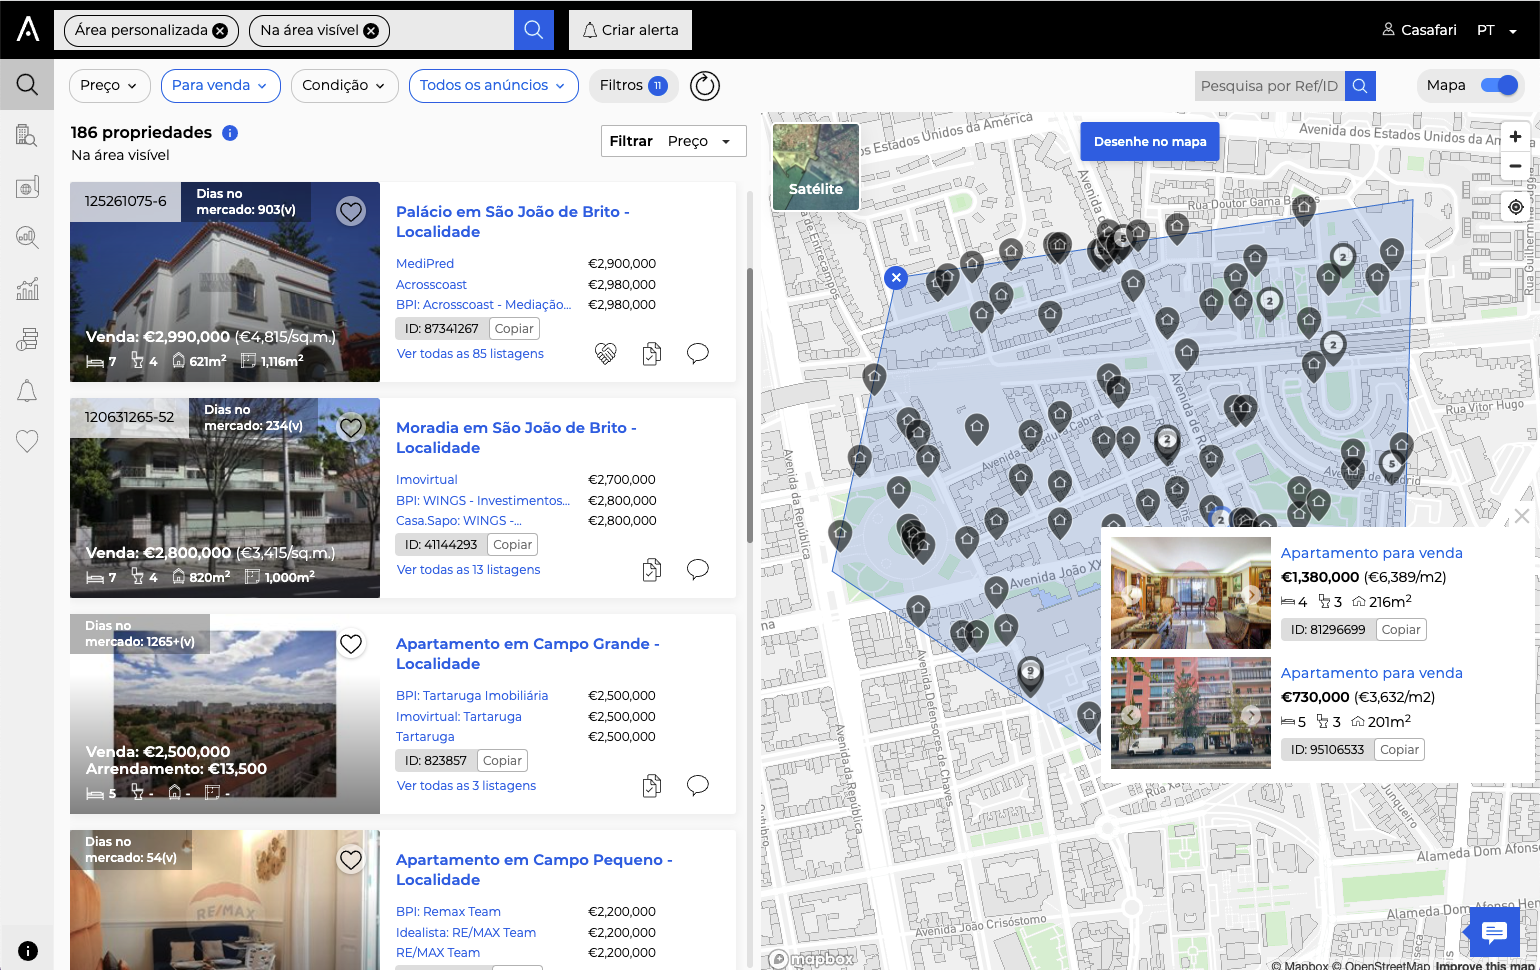Open the Preço filter dropdown
1540x970 pixels.
(x=109, y=86)
